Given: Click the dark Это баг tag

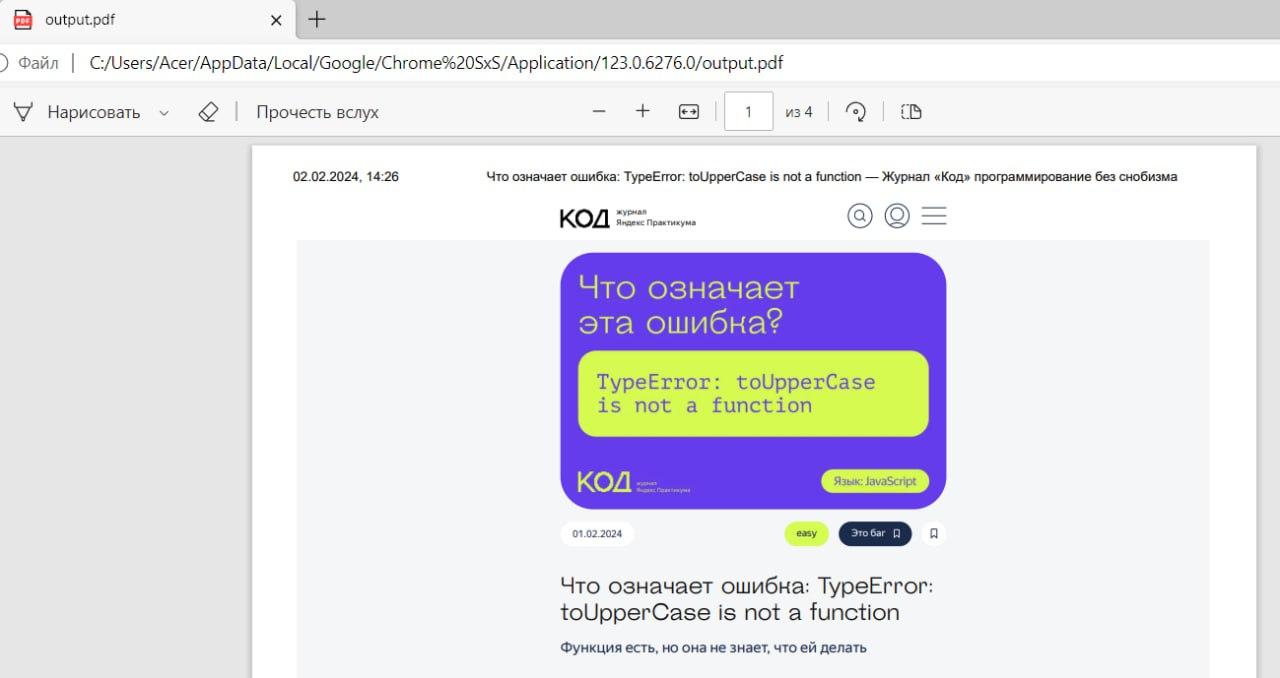Looking at the screenshot, I should pos(874,534).
